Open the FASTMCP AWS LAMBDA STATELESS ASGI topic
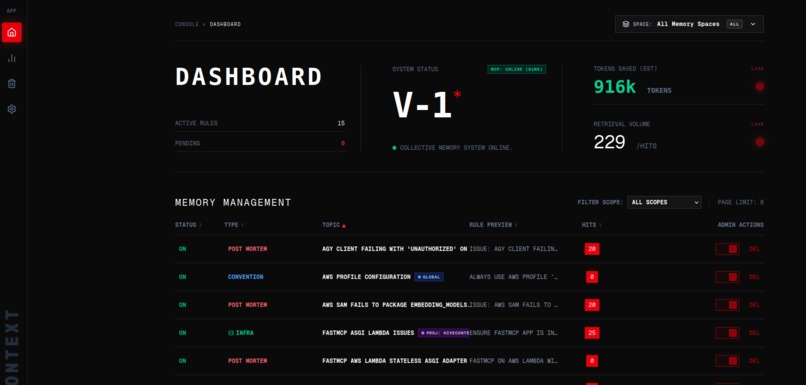 (x=395, y=361)
